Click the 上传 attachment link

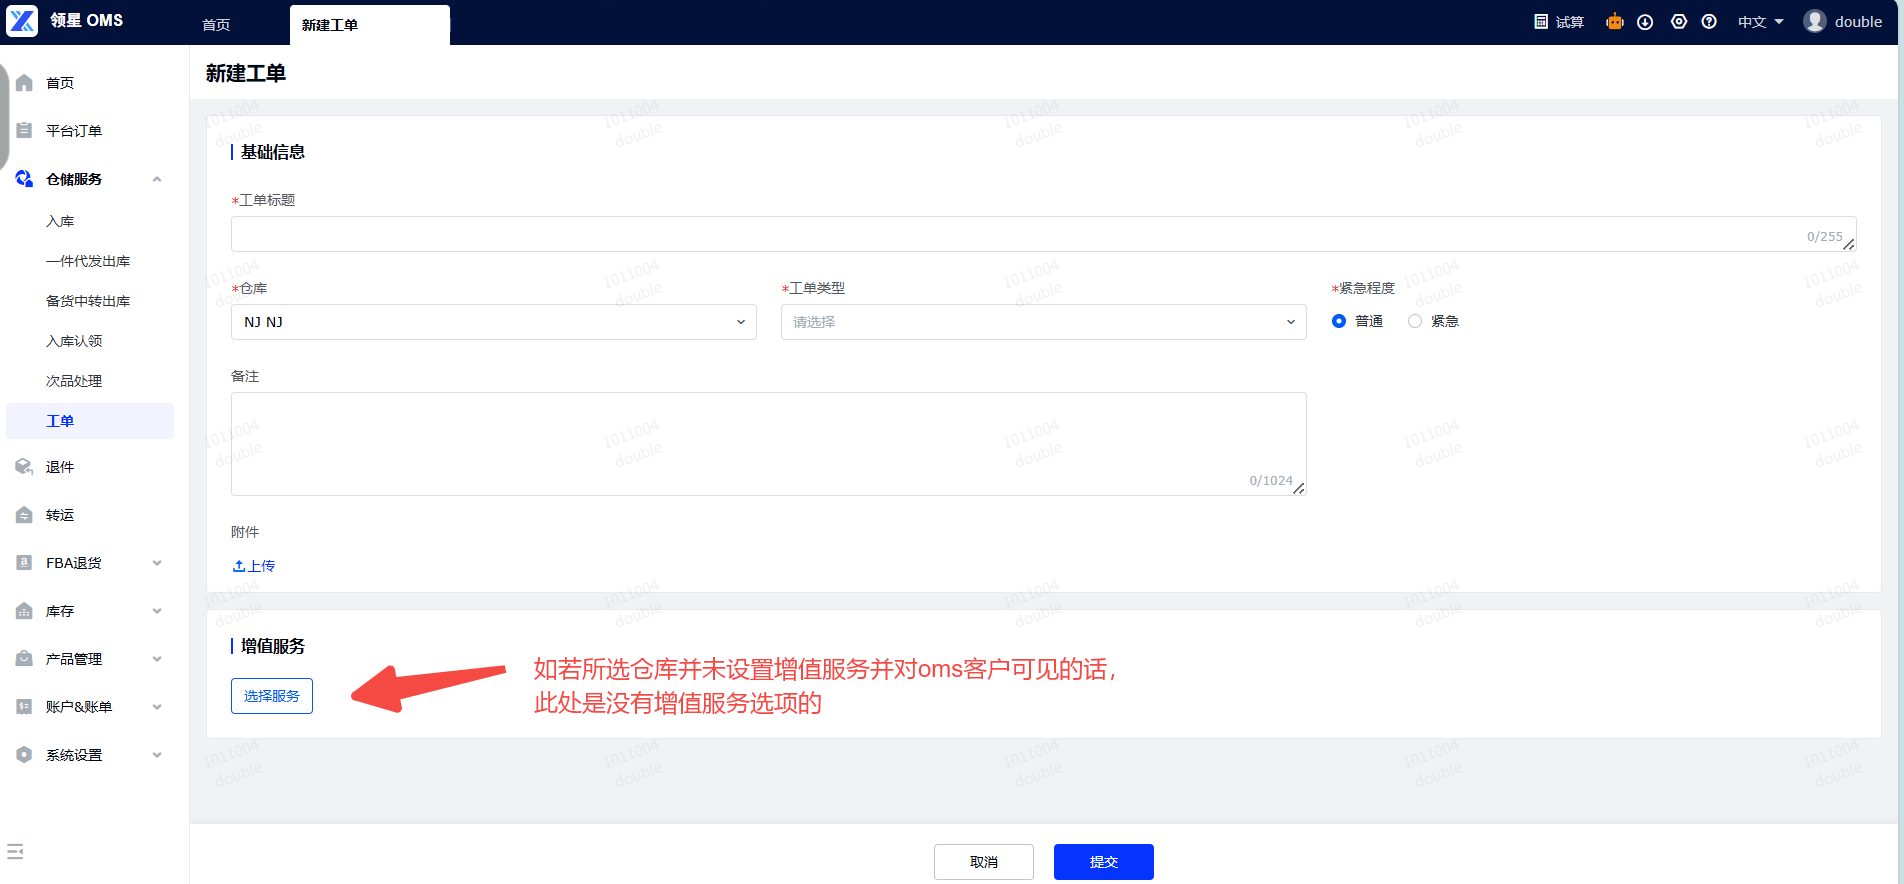pyautogui.click(x=254, y=566)
